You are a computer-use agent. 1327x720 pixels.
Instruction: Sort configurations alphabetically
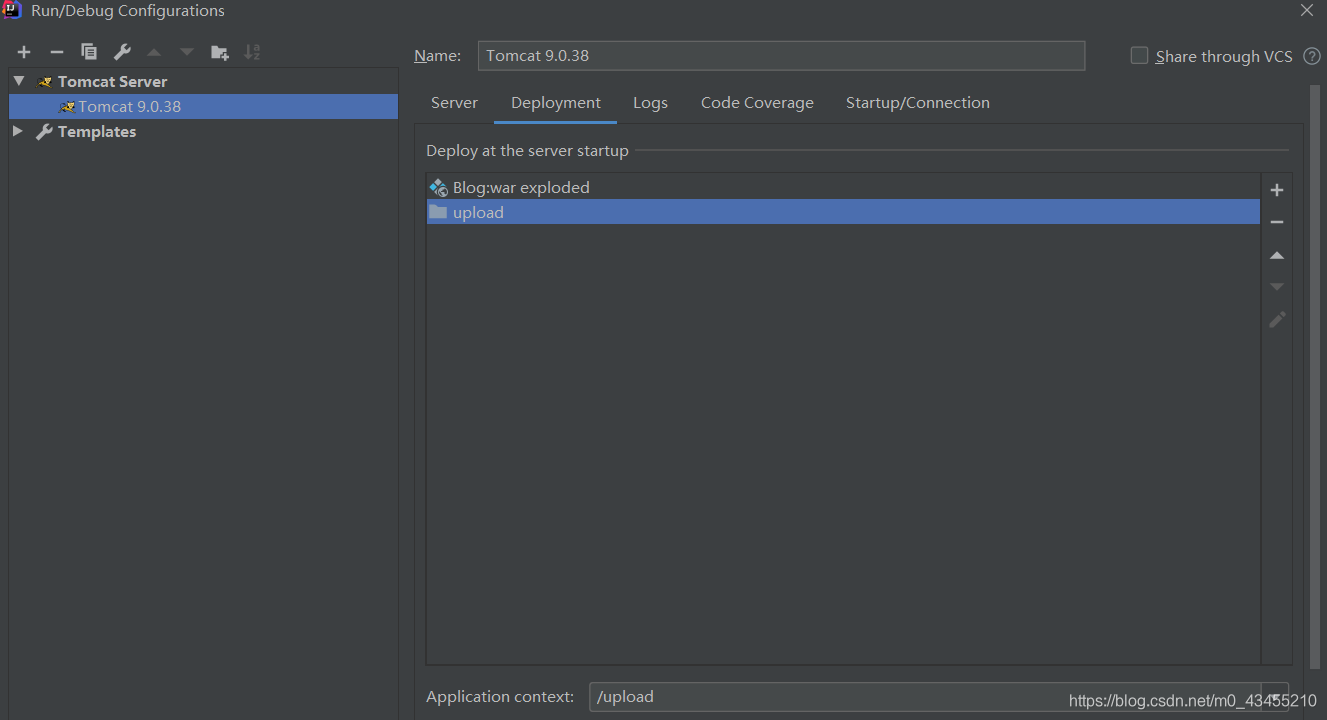click(x=252, y=52)
